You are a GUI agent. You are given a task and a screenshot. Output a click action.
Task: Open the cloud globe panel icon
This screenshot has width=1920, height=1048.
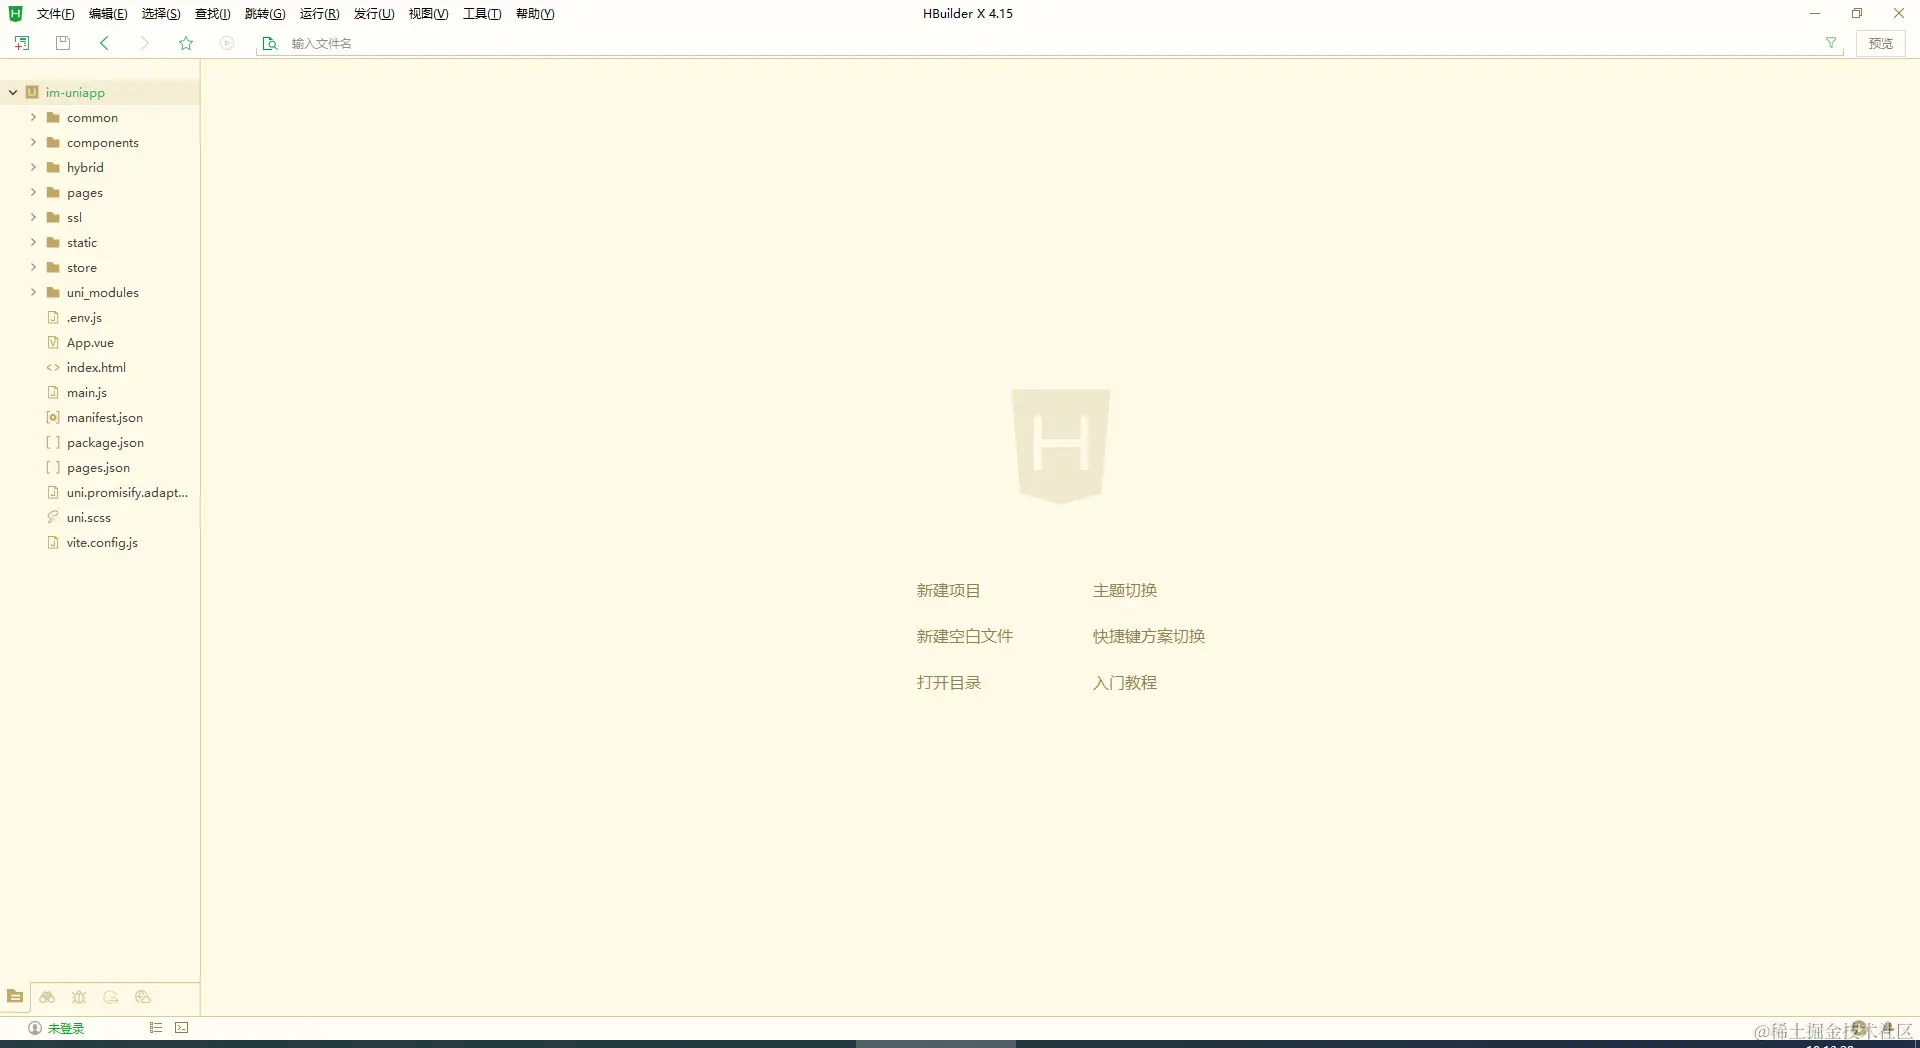coord(143,997)
